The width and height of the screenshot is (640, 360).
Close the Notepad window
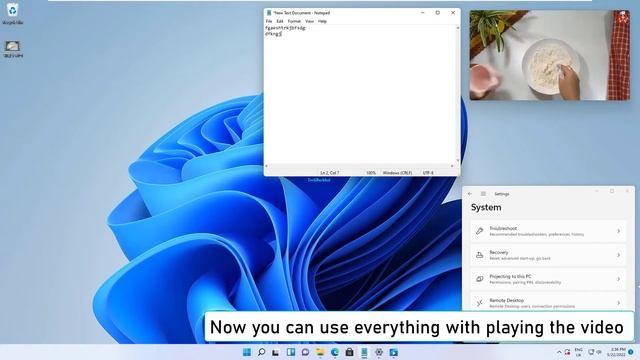pos(453,13)
